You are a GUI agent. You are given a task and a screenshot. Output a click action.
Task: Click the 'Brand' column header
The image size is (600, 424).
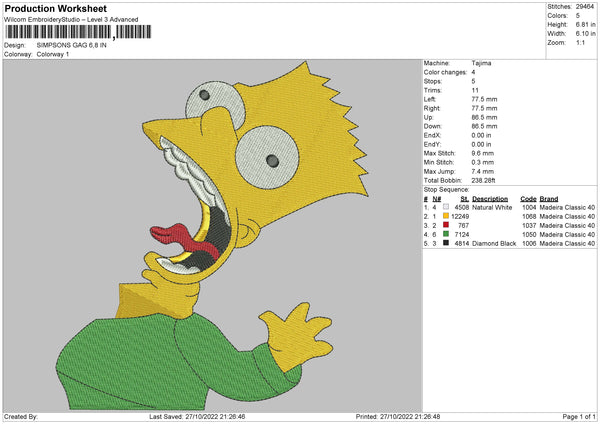(x=549, y=199)
